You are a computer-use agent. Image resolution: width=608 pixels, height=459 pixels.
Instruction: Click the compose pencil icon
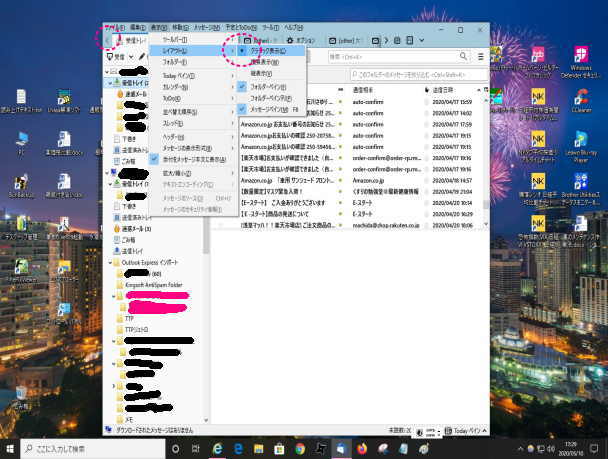point(142,57)
